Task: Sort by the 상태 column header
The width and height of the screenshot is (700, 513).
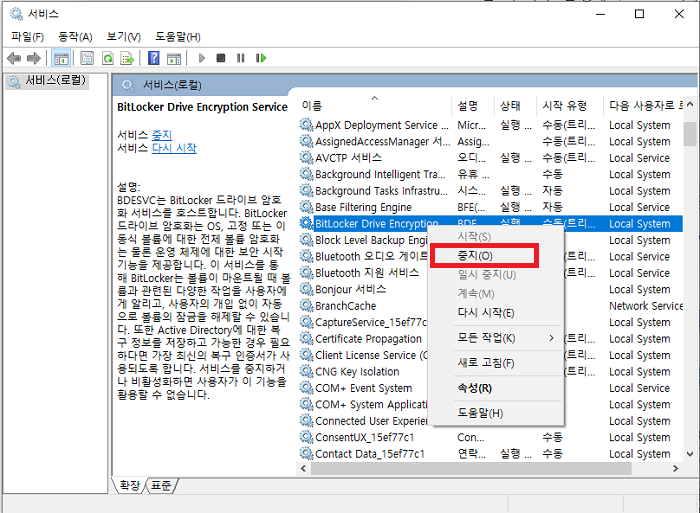Action: pyautogui.click(x=515, y=106)
